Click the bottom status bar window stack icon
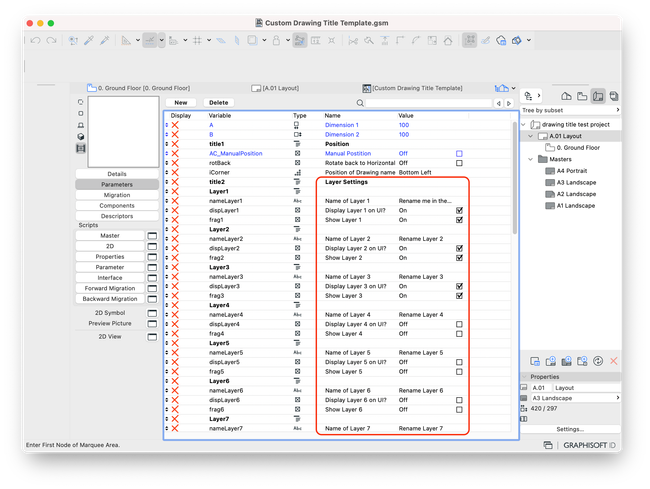The width and height of the screenshot is (650, 489). pyautogui.click(x=548, y=445)
